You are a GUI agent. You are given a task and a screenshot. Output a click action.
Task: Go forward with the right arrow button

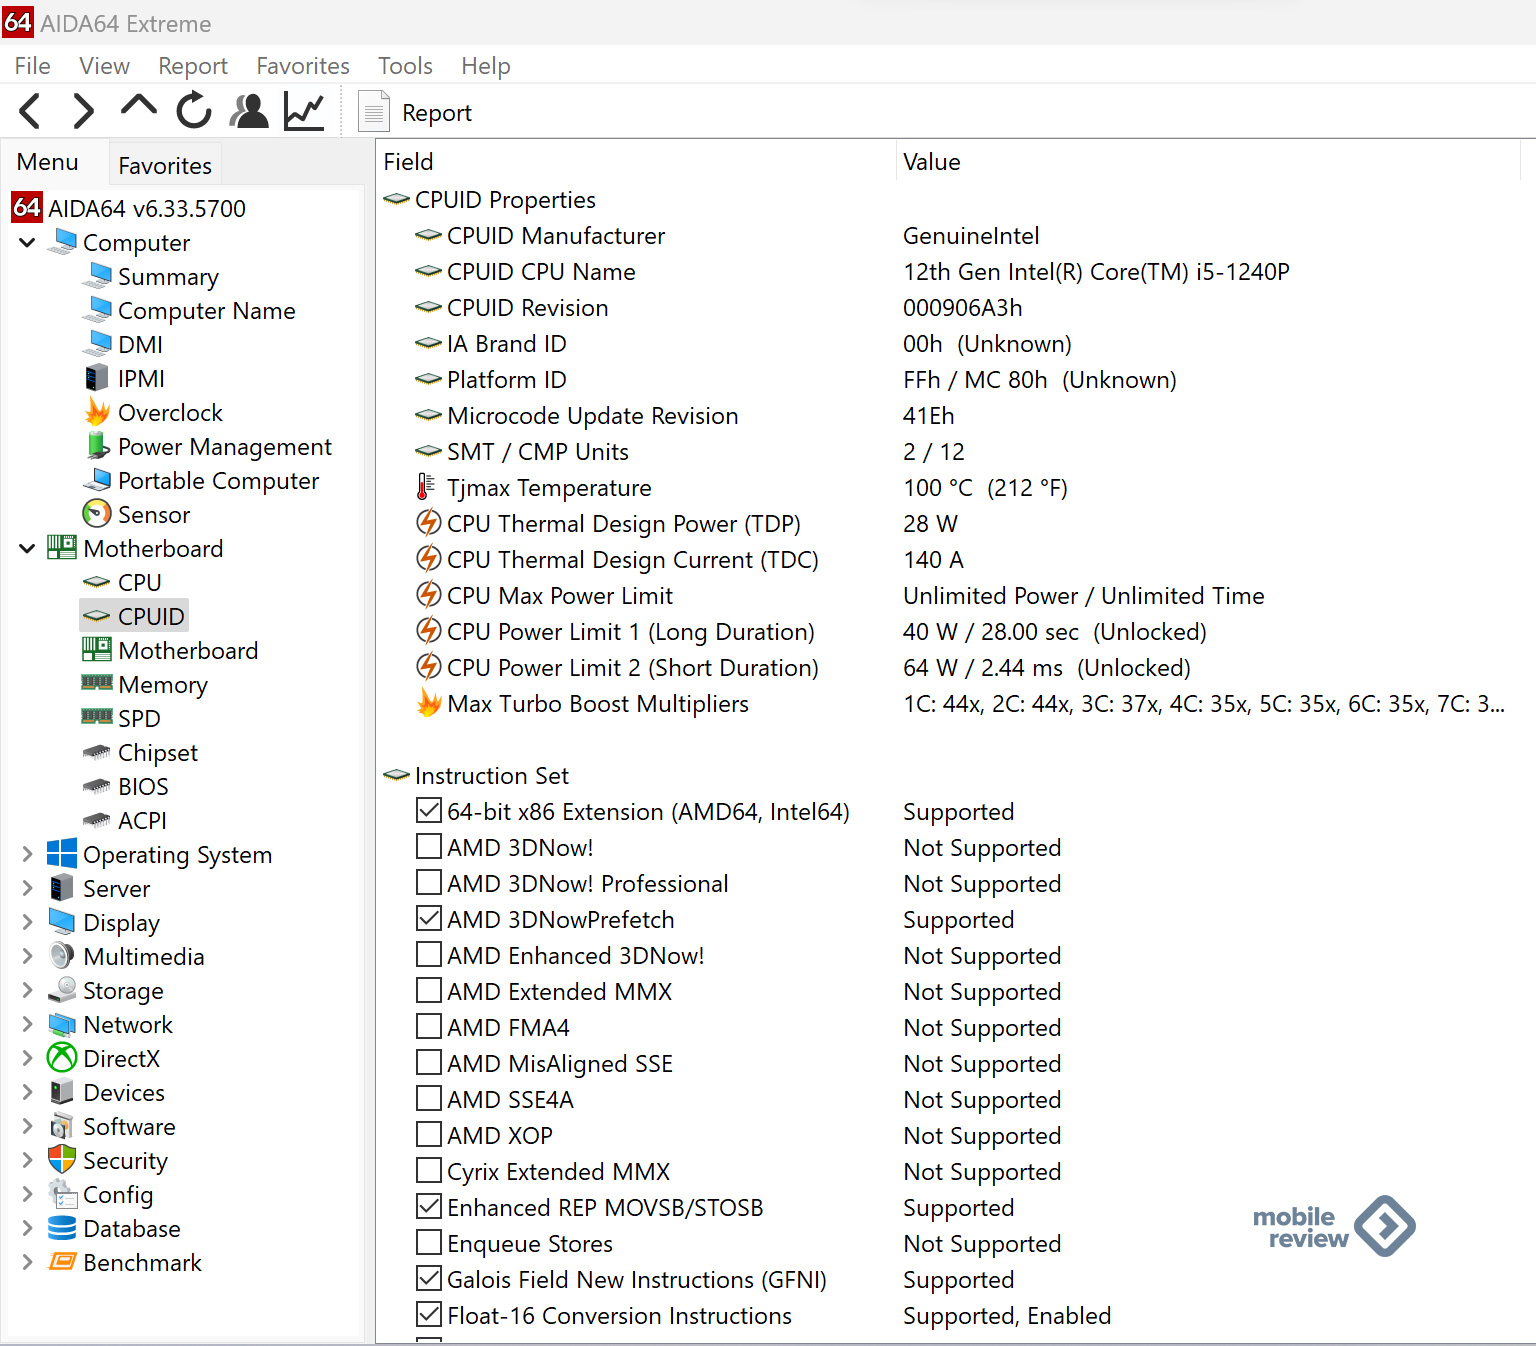pos(84,111)
